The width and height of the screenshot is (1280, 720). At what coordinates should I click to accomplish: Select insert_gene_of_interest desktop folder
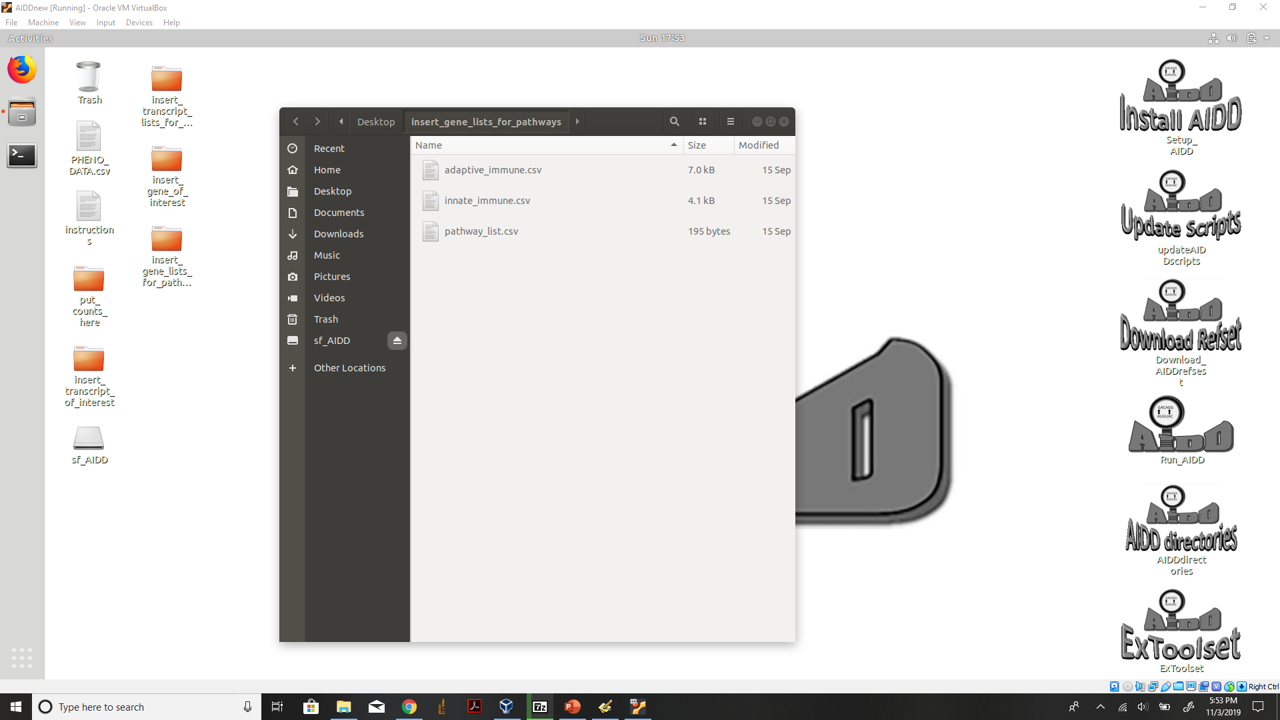coord(167,176)
